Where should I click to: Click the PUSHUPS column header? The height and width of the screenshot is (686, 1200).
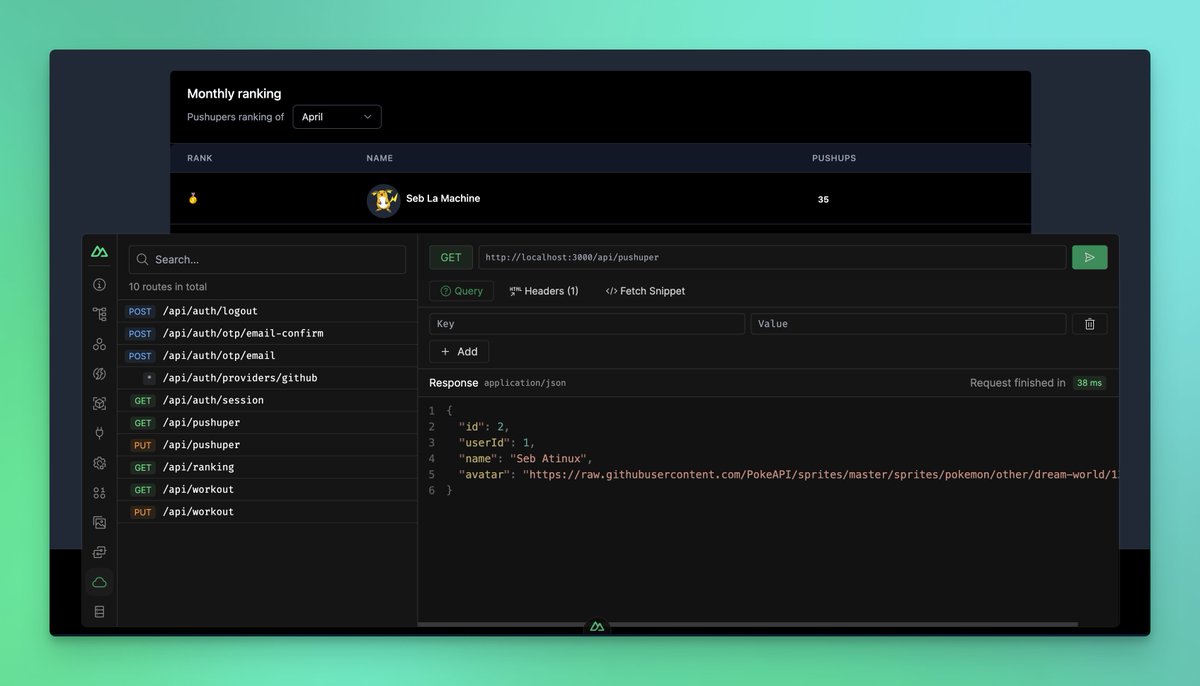(x=834, y=158)
